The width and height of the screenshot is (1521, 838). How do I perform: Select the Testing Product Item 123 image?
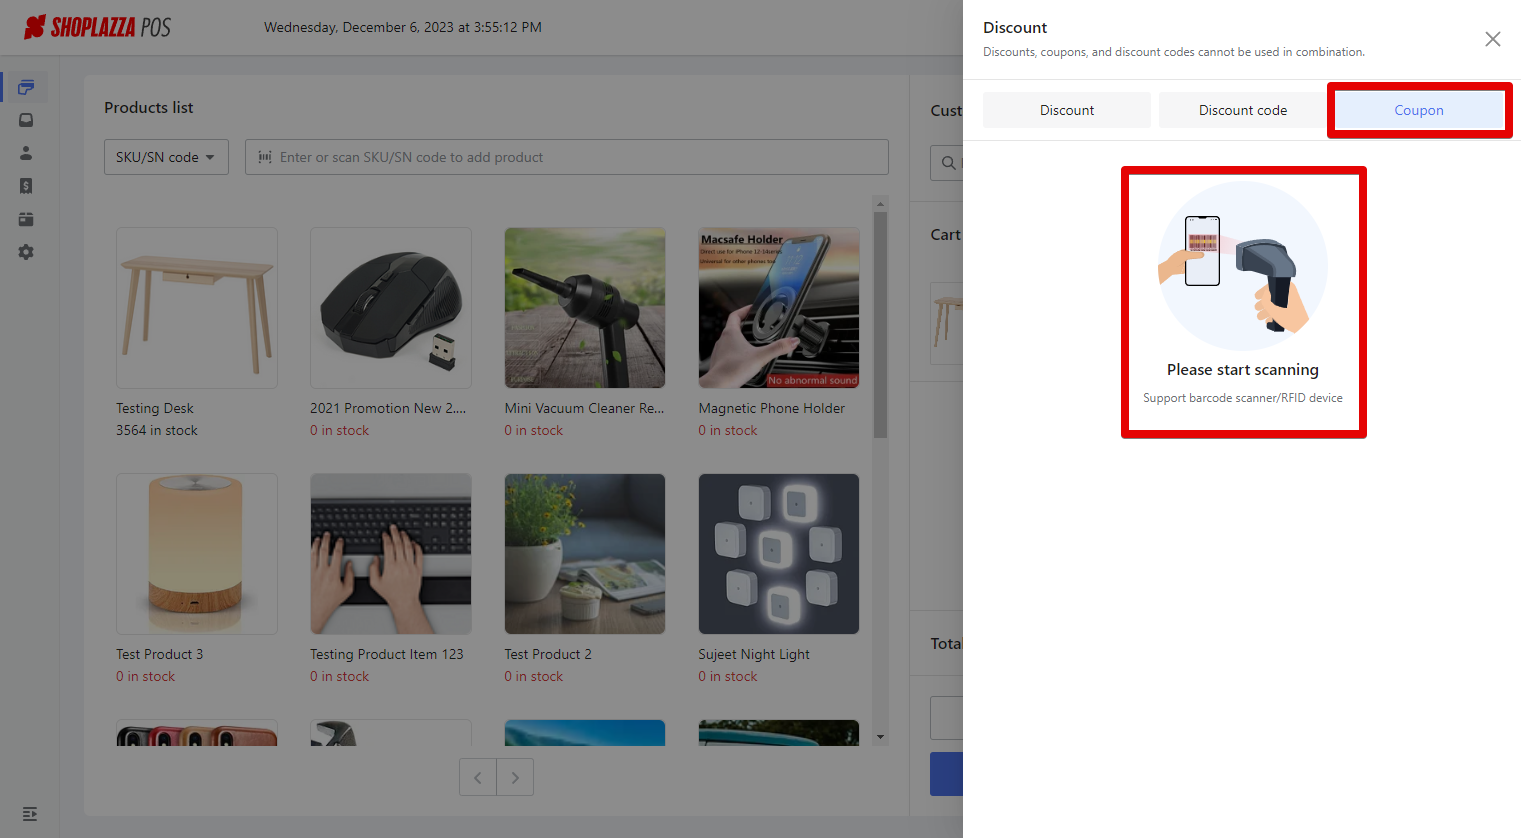391,554
